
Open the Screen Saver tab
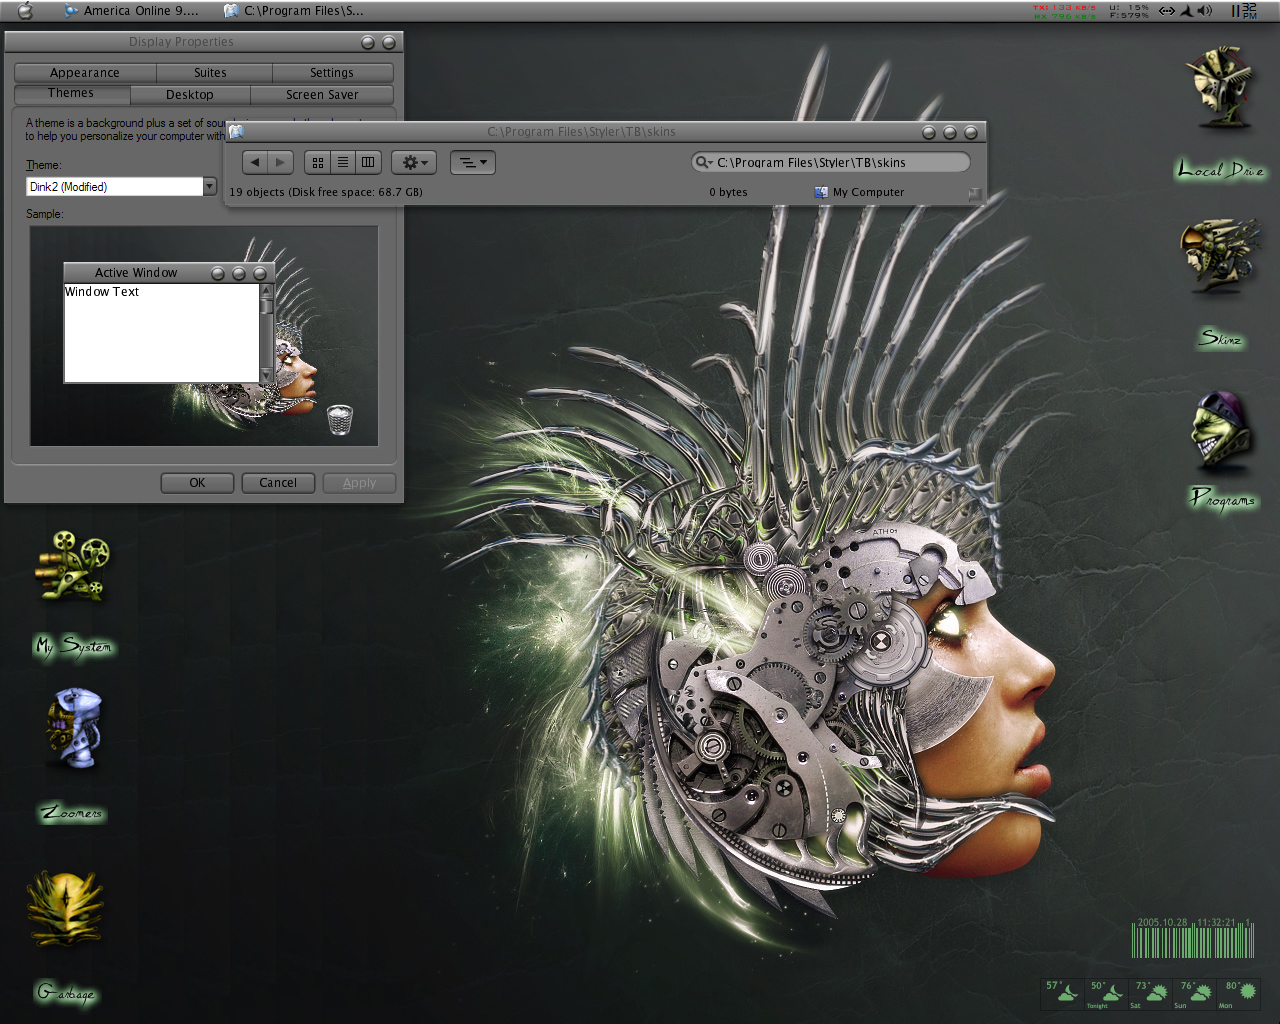pos(322,95)
